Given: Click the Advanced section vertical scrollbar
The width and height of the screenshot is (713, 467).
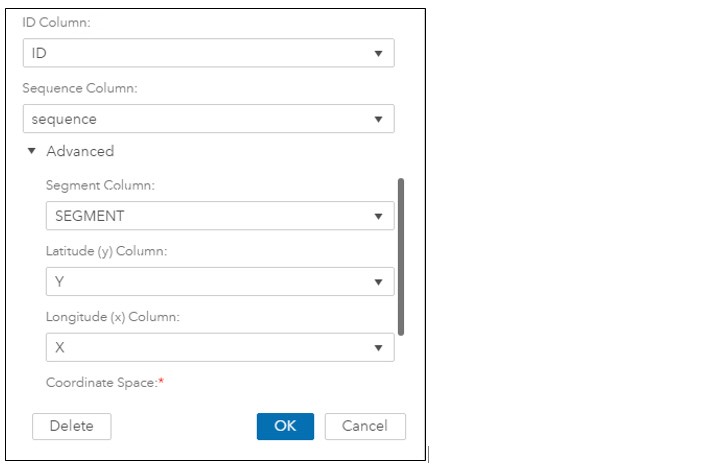Looking at the screenshot, I should 401,257.
